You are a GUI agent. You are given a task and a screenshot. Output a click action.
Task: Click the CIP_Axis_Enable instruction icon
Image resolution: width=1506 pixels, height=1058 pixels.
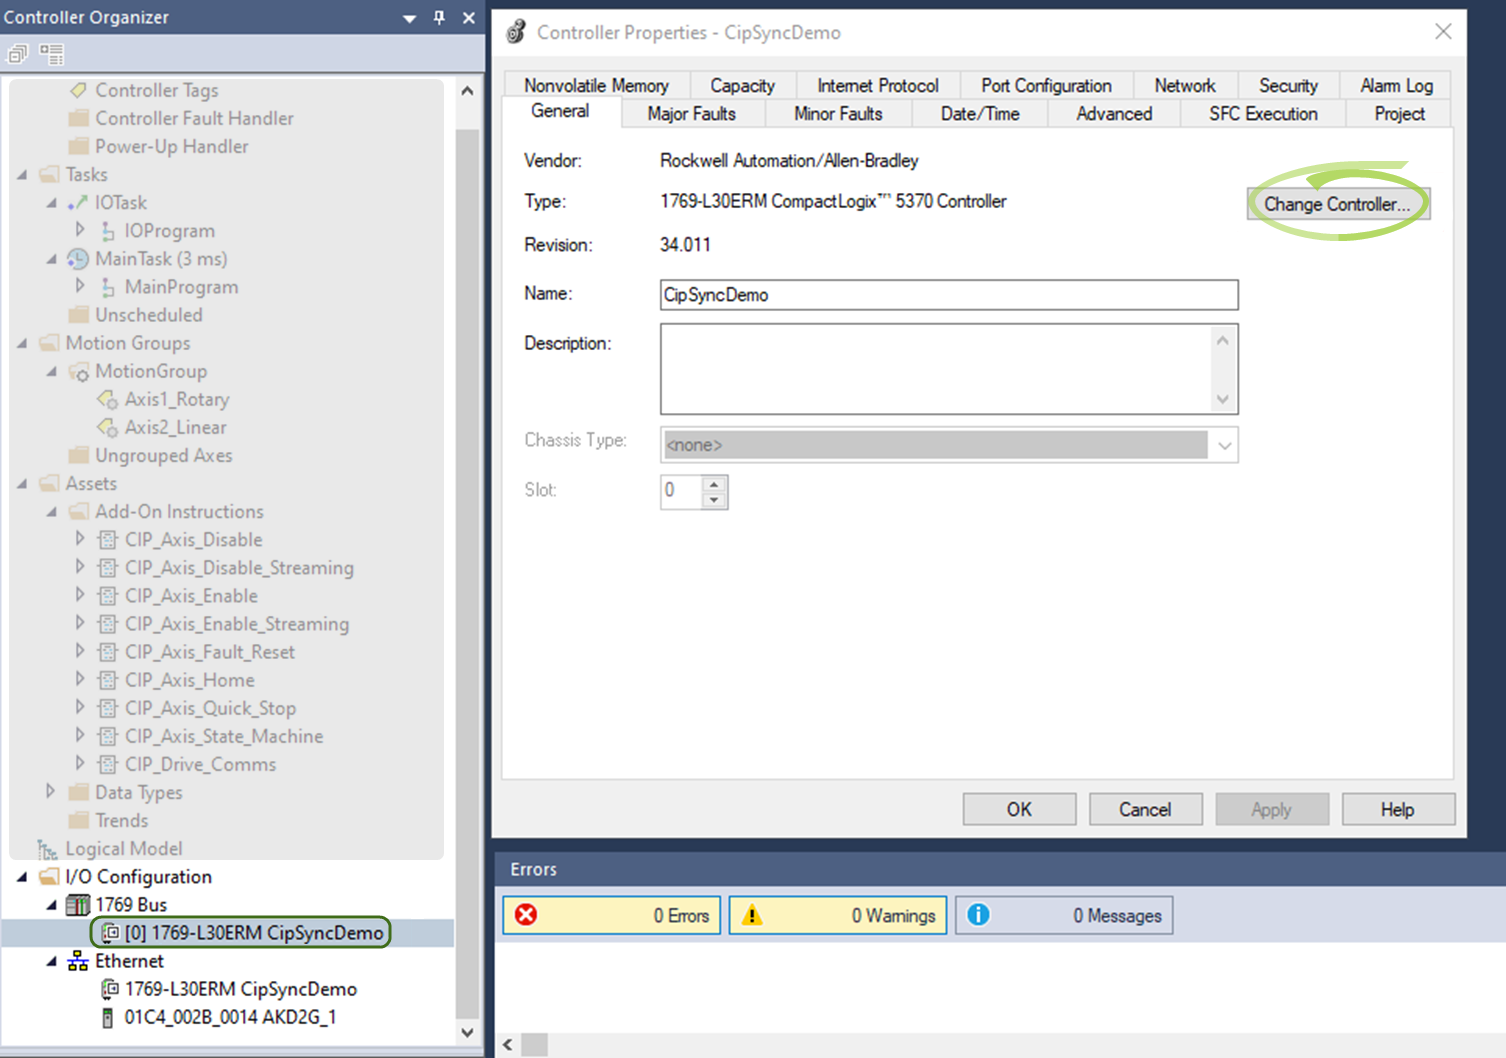pos(108,596)
